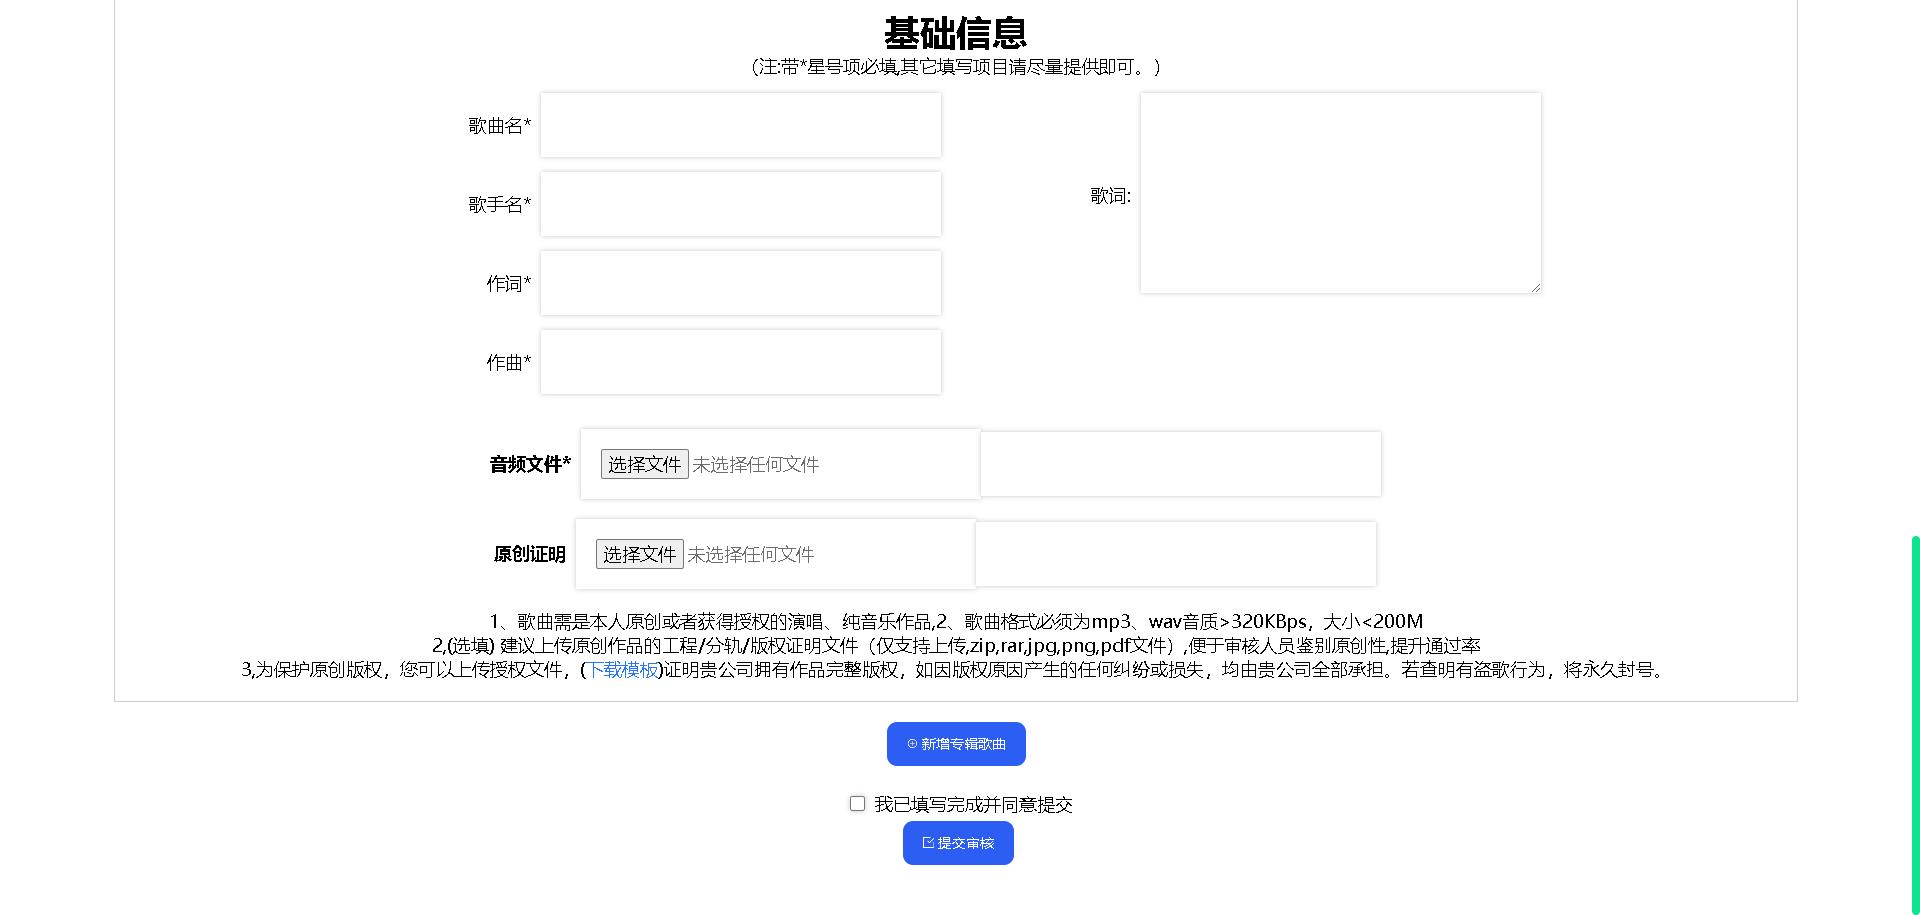This screenshot has width=1920, height=915.
Task: Click inside the 歌词 text area
Action: 1340,193
